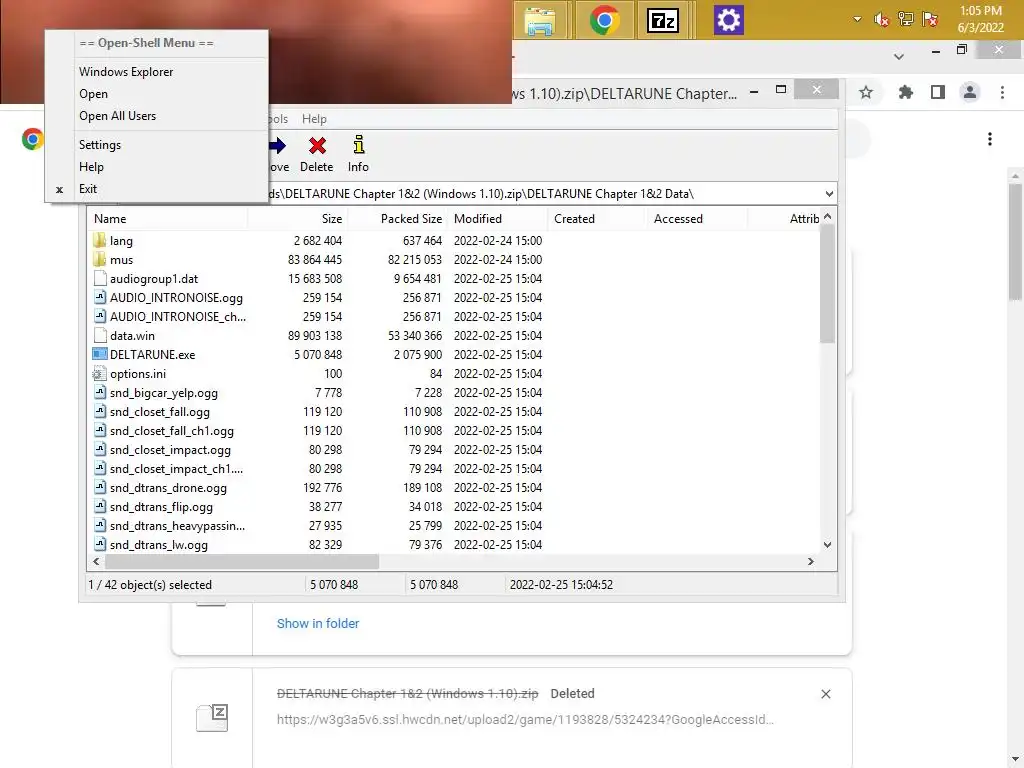Click the 7-Zip vertical scrollbar thumb
This screenshot has height=768, width=1024.
pyautogui.click(x=827, y=283)
